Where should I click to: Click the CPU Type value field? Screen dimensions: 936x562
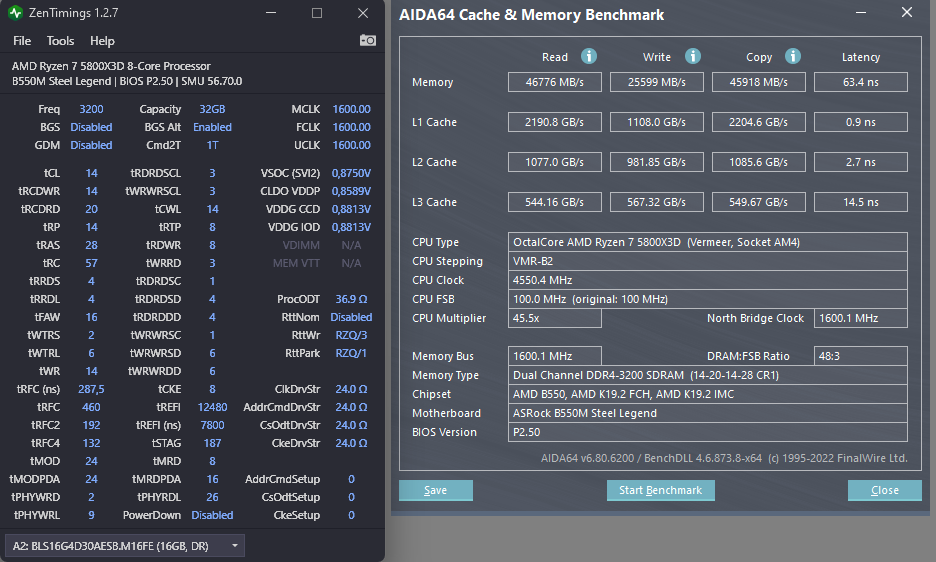(x=708, y=242)
